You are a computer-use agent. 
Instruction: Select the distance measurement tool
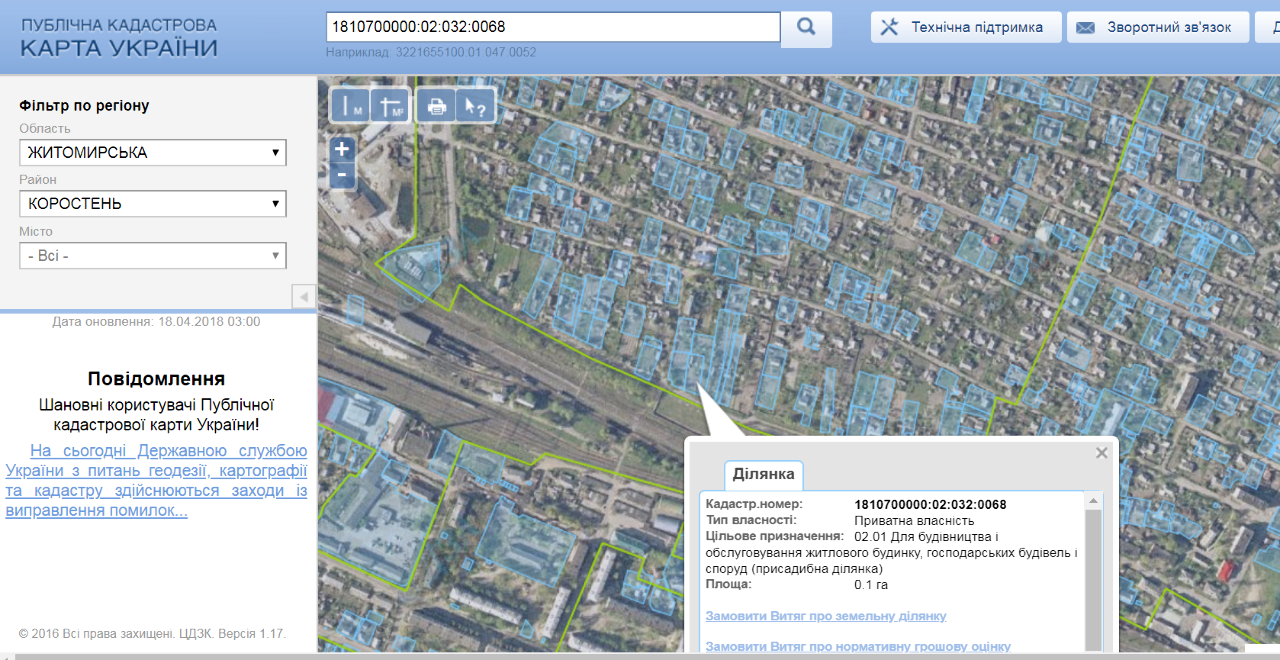pos(350,105)
